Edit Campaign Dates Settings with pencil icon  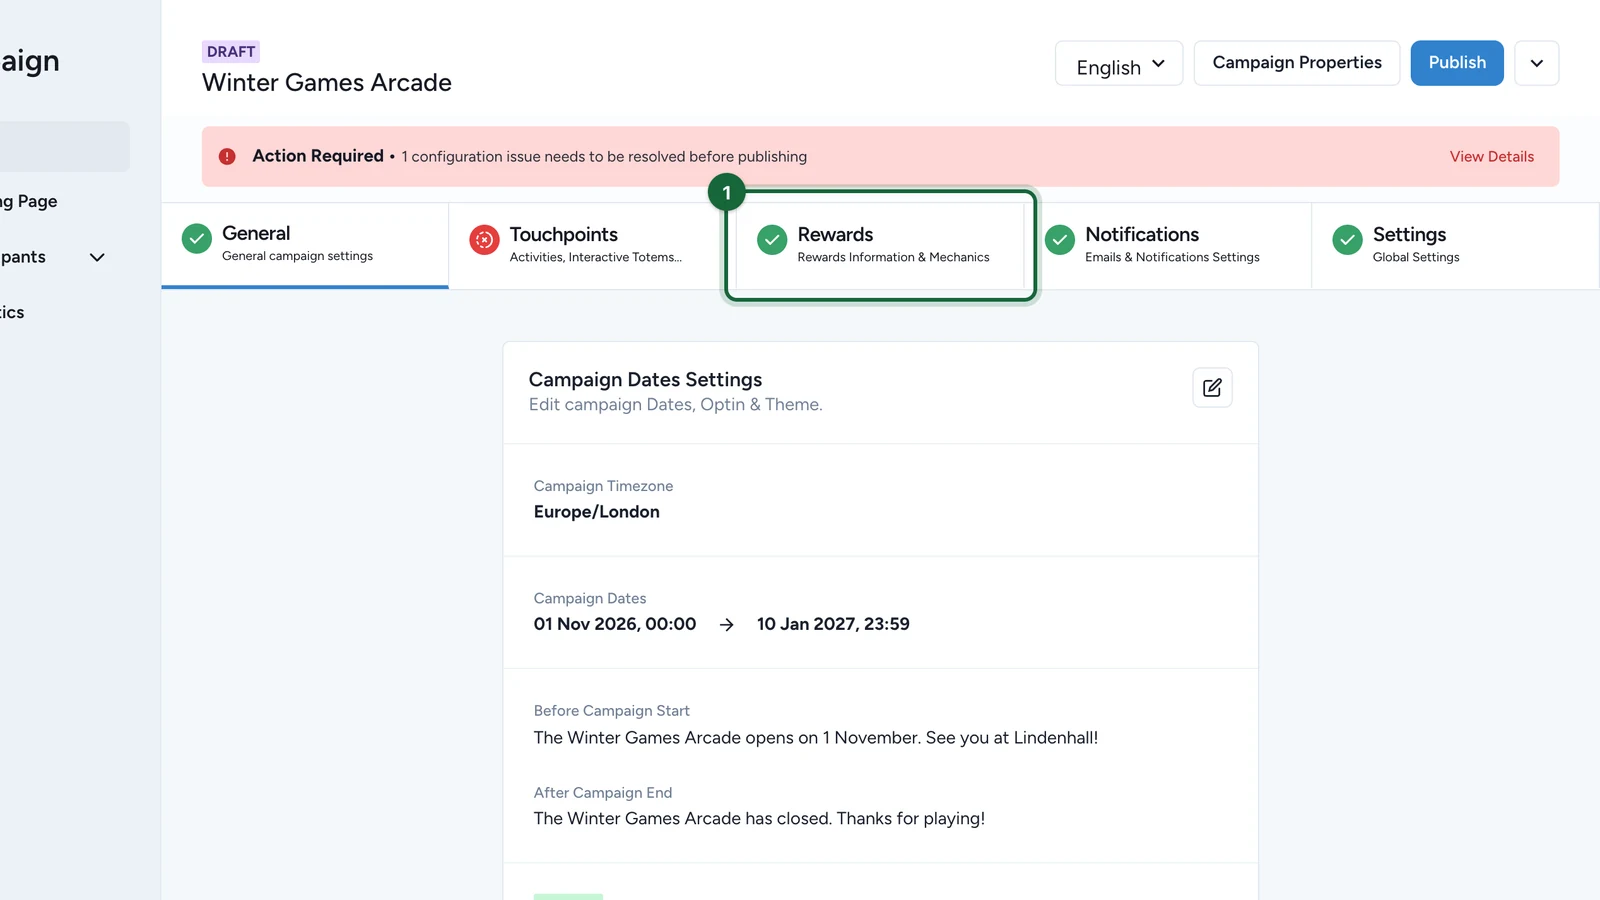click(1212, 388)
